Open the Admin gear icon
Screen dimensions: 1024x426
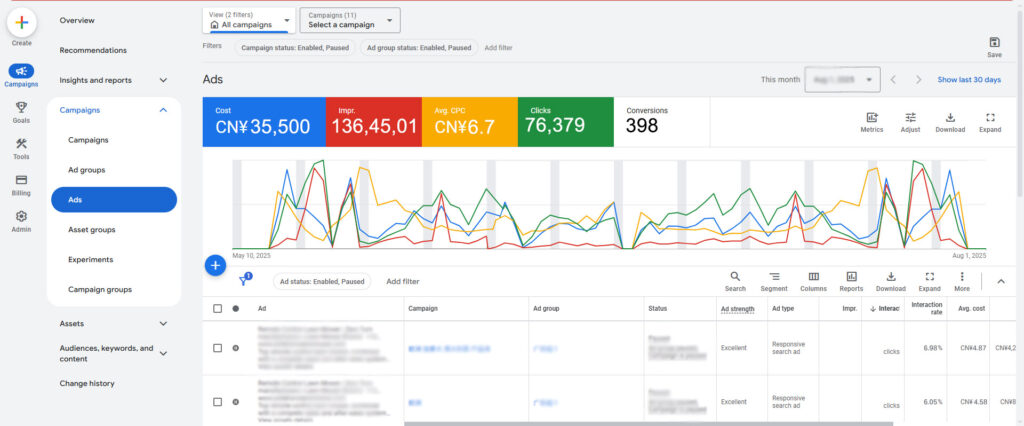point(21,216)
